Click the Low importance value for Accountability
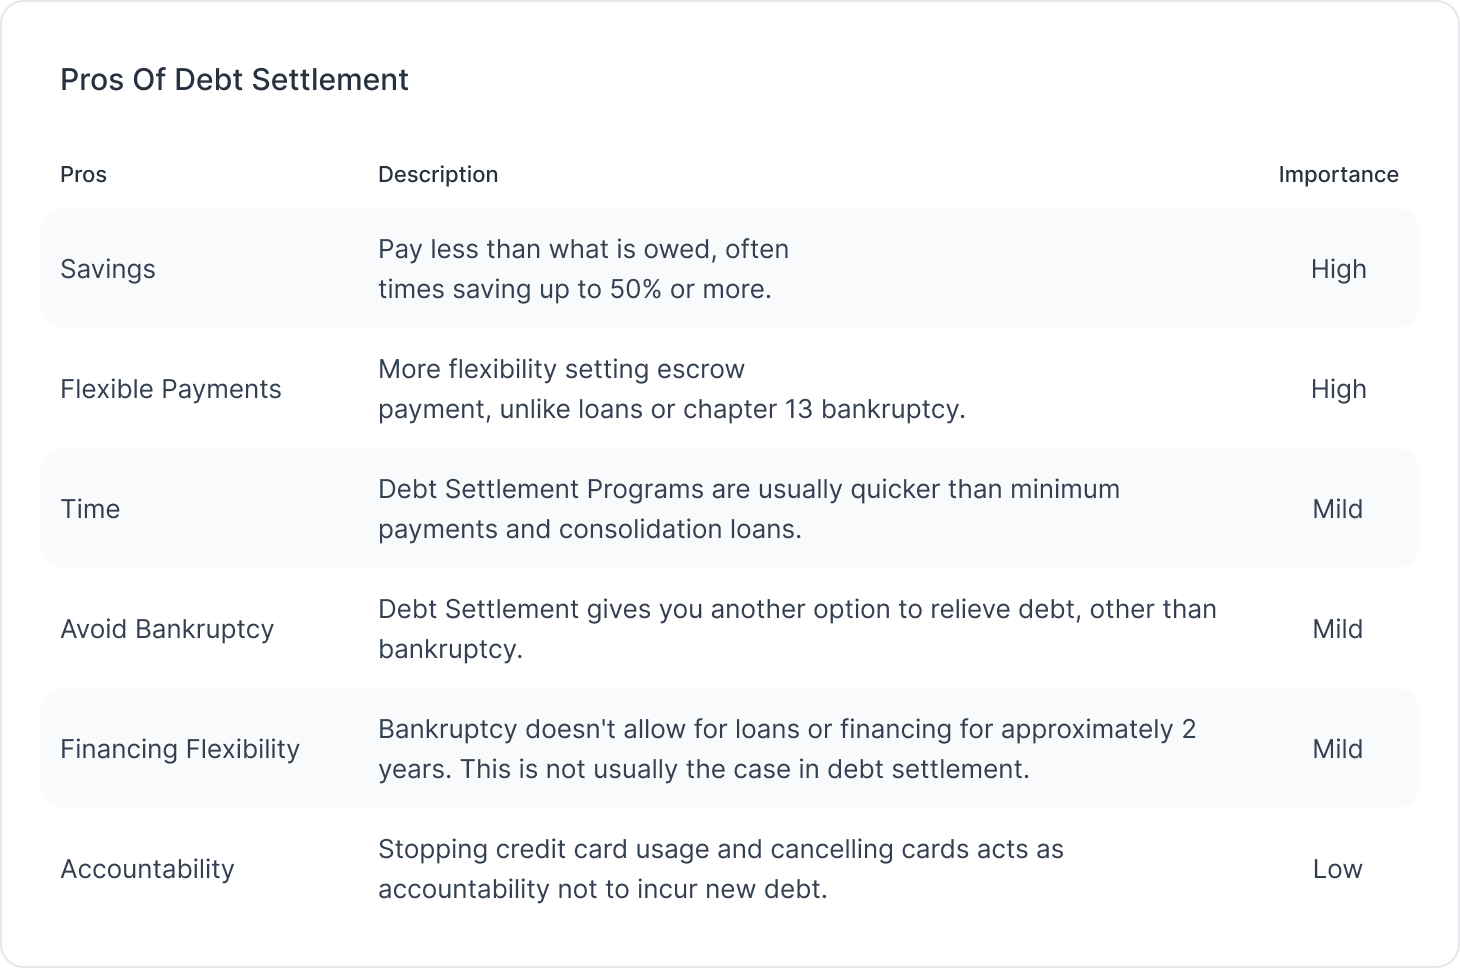 (x=1338, y=869)
